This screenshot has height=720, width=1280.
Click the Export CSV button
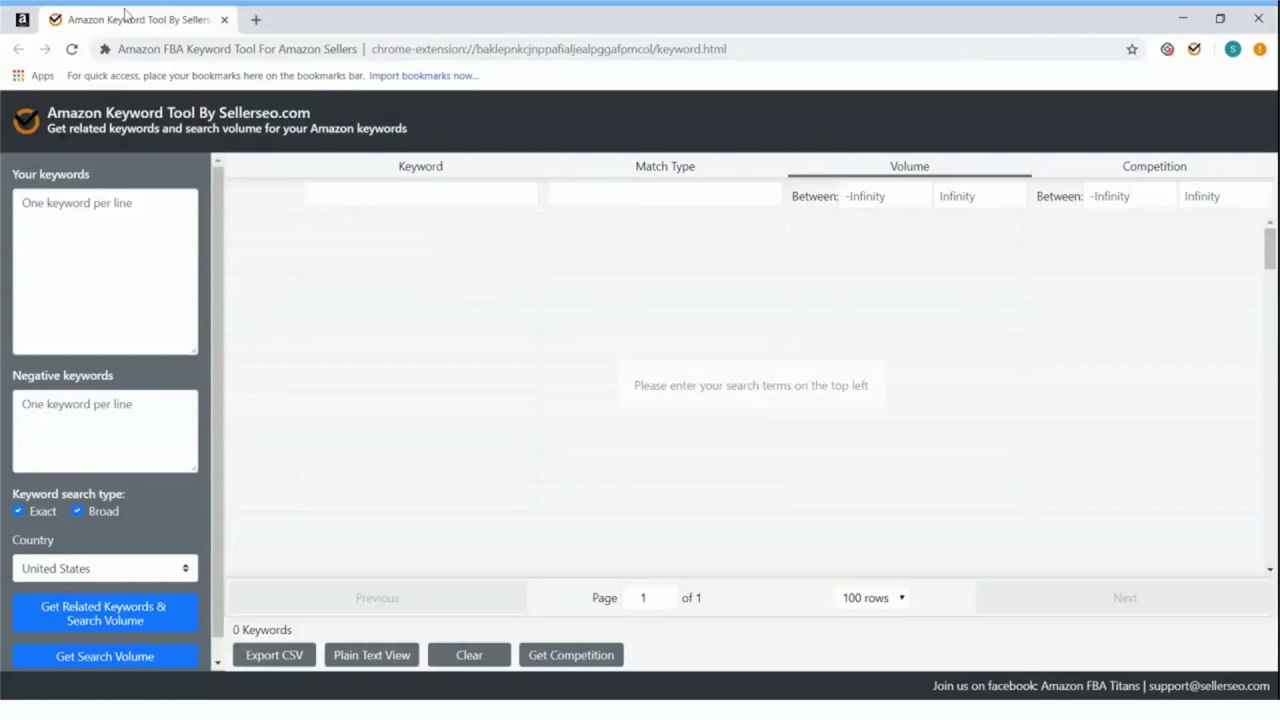(x=274, y=655)
